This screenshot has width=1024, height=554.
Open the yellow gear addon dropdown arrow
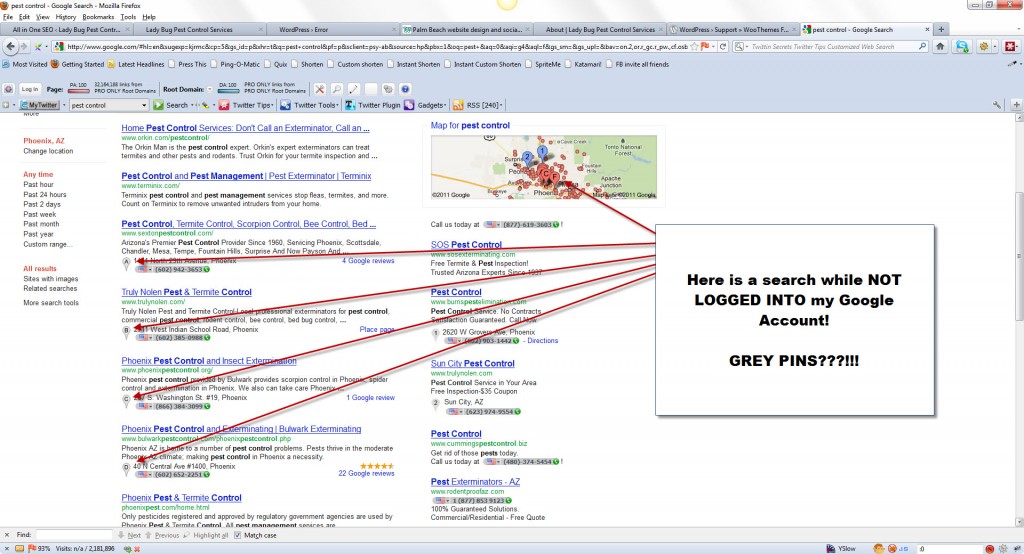(x=993, y=46)
